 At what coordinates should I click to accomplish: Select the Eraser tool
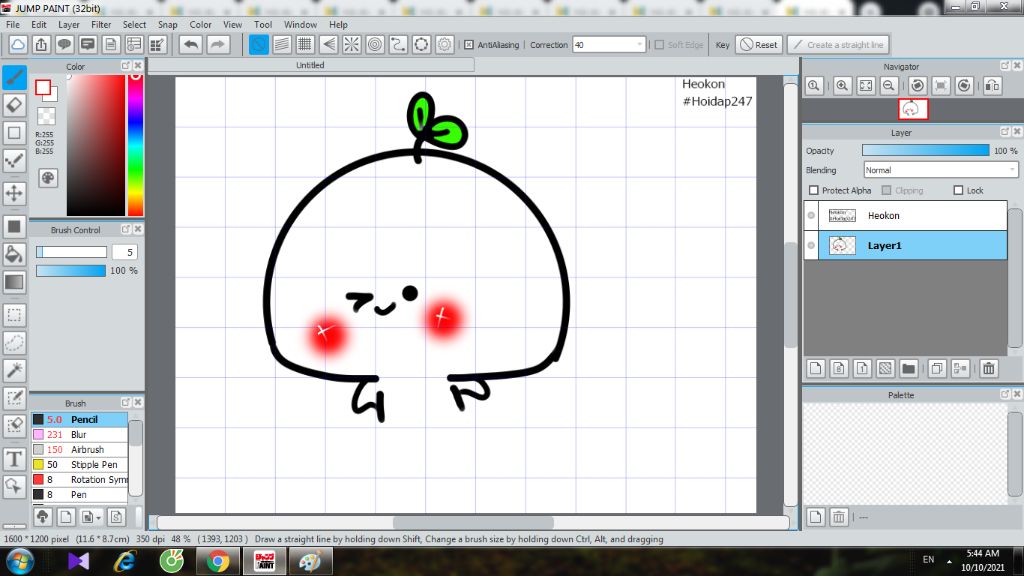click(x=14, y=105)
